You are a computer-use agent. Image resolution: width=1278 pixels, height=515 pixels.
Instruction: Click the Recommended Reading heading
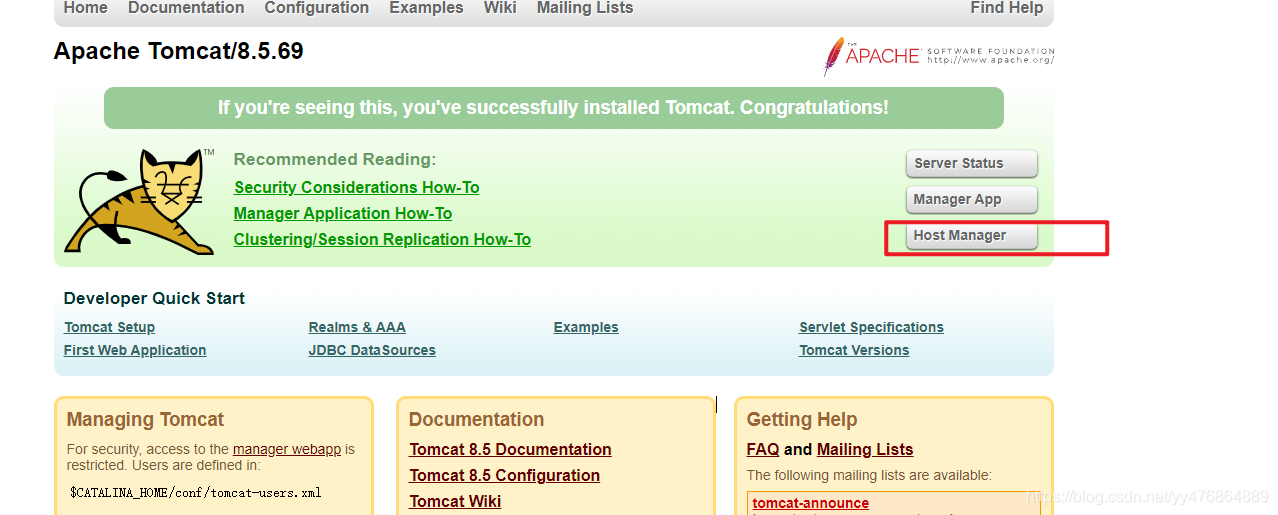click(x=335, y=159)
